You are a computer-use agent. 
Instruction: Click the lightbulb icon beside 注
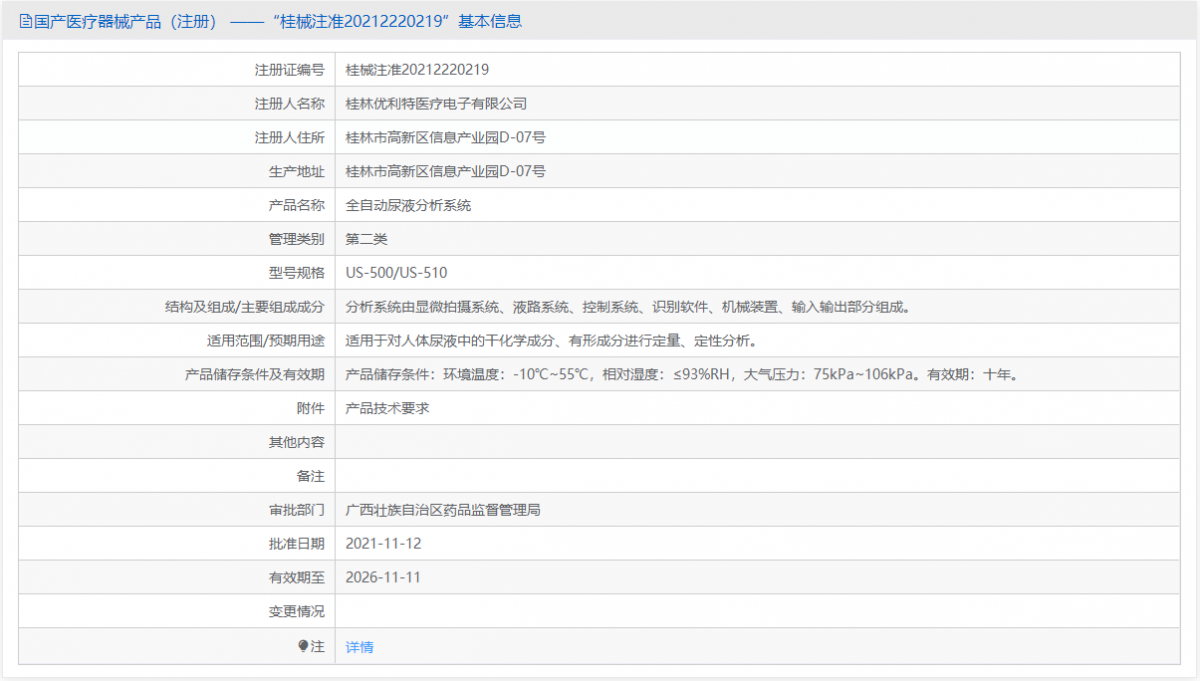point(304,646)
